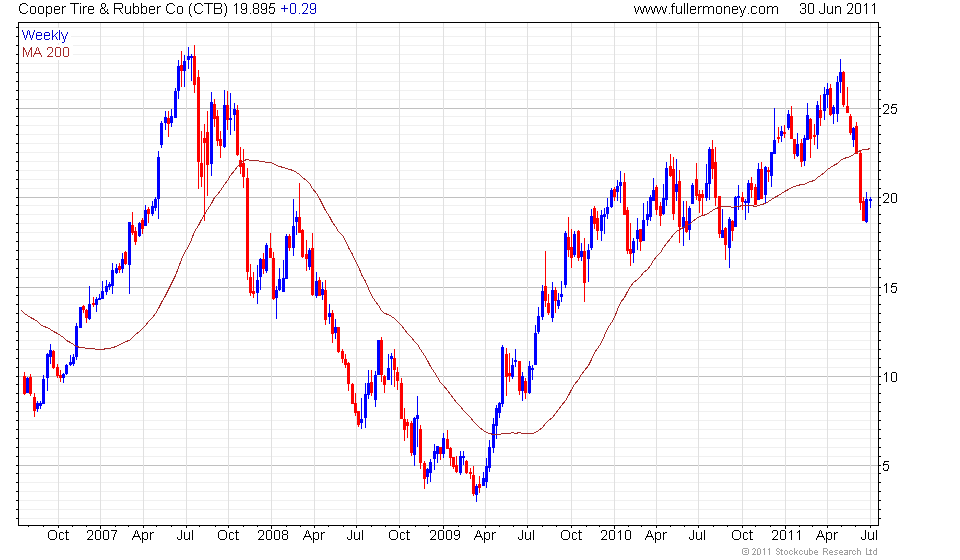Click the 19.895 last price value

(x=225, y=9)
